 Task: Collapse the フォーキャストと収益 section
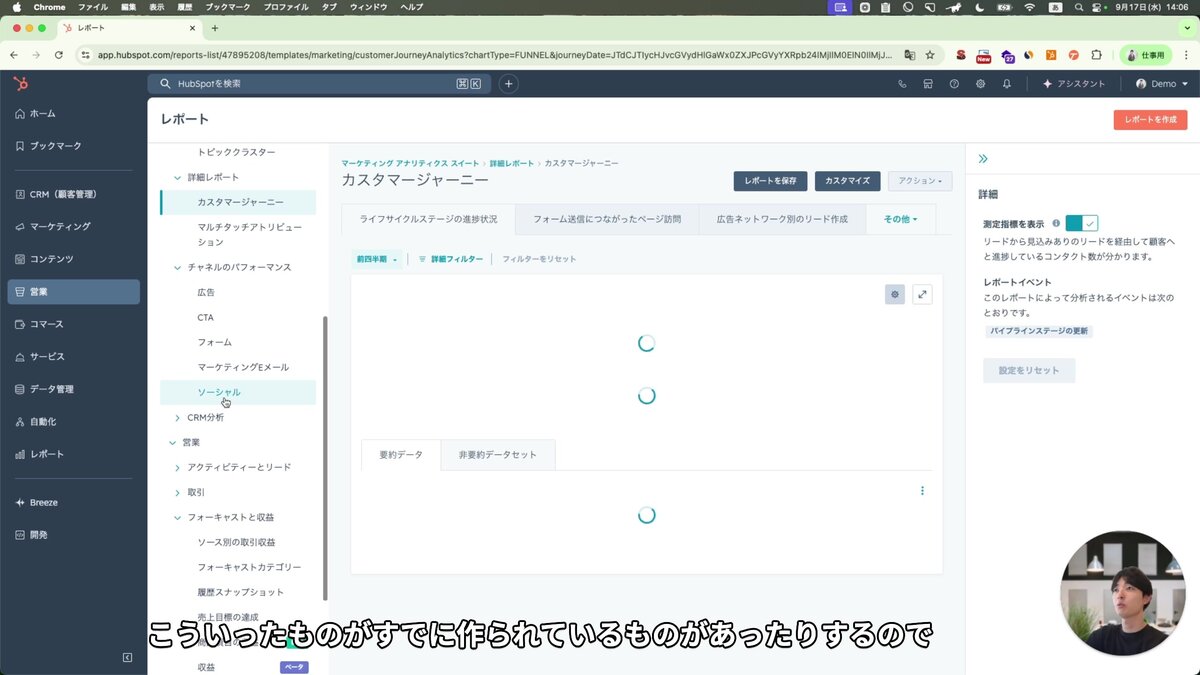point(176,517)
